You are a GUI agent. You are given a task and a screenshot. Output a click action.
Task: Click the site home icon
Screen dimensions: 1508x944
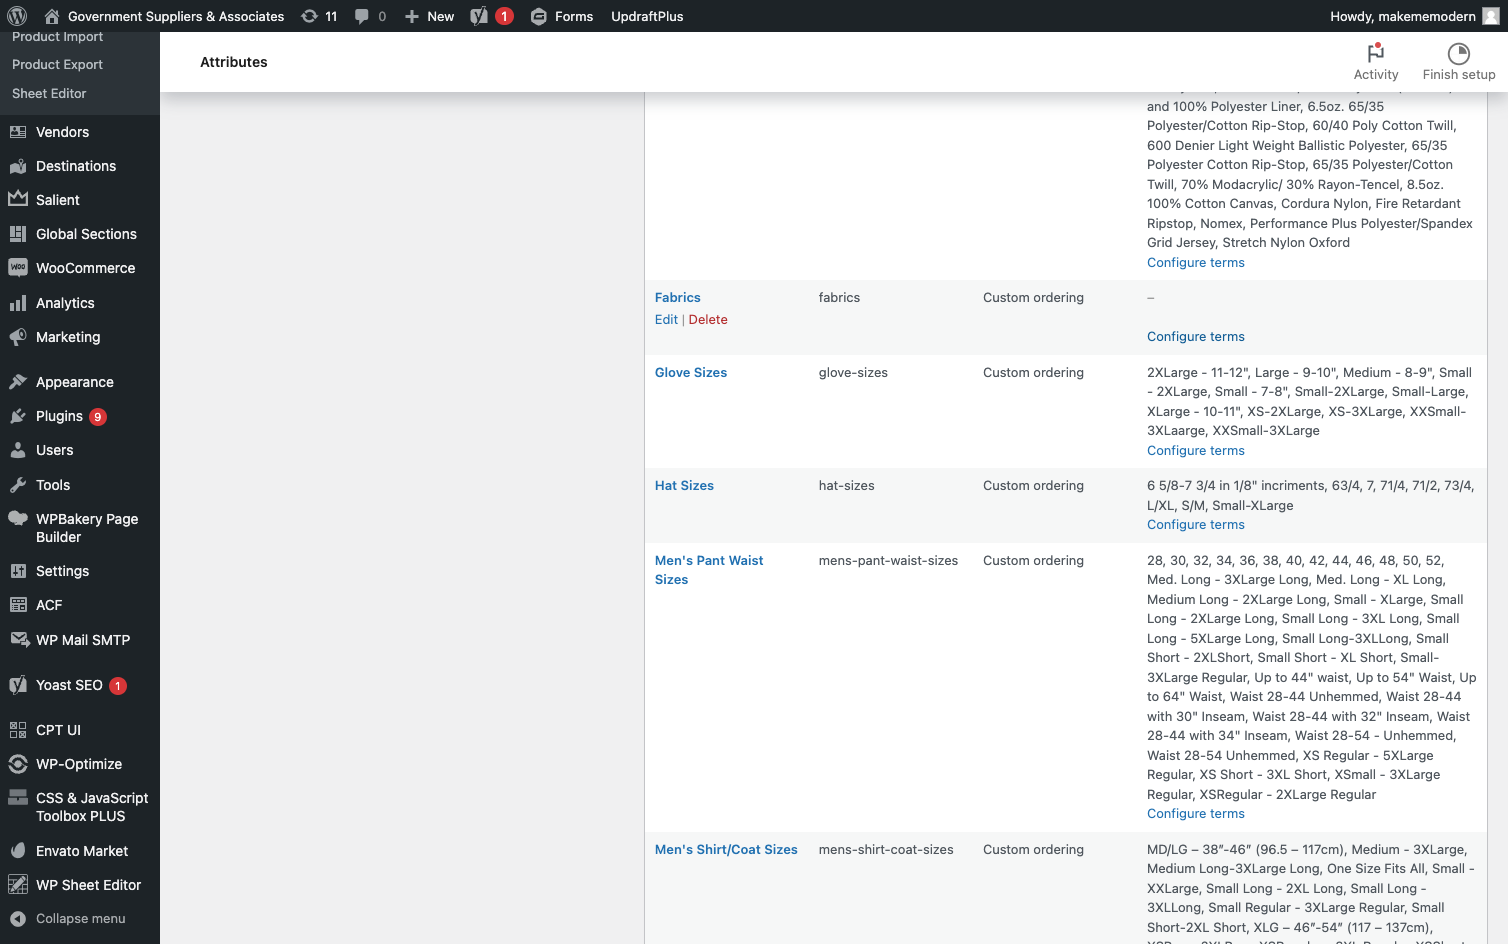(52, 16)
